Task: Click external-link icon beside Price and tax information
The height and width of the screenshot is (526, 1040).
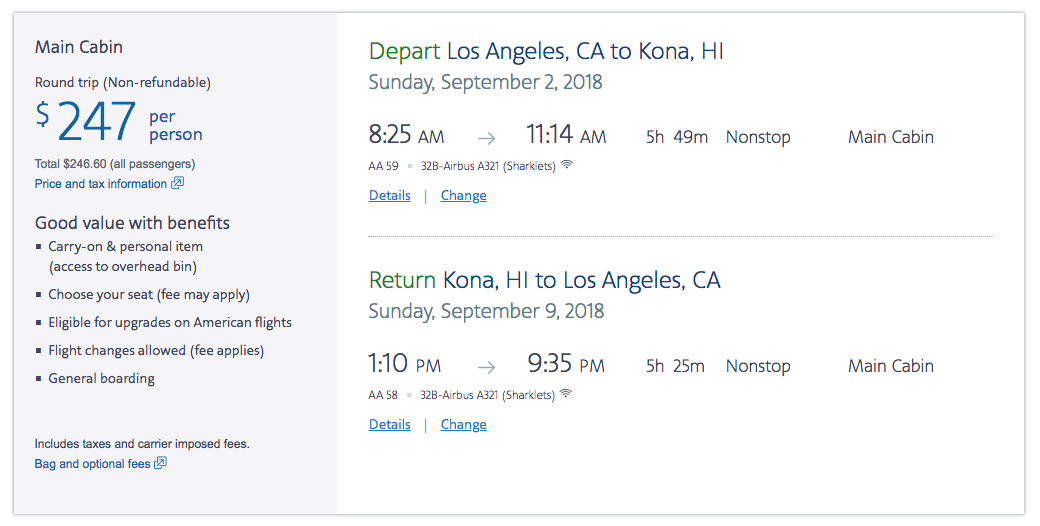Action: point(178,184)
